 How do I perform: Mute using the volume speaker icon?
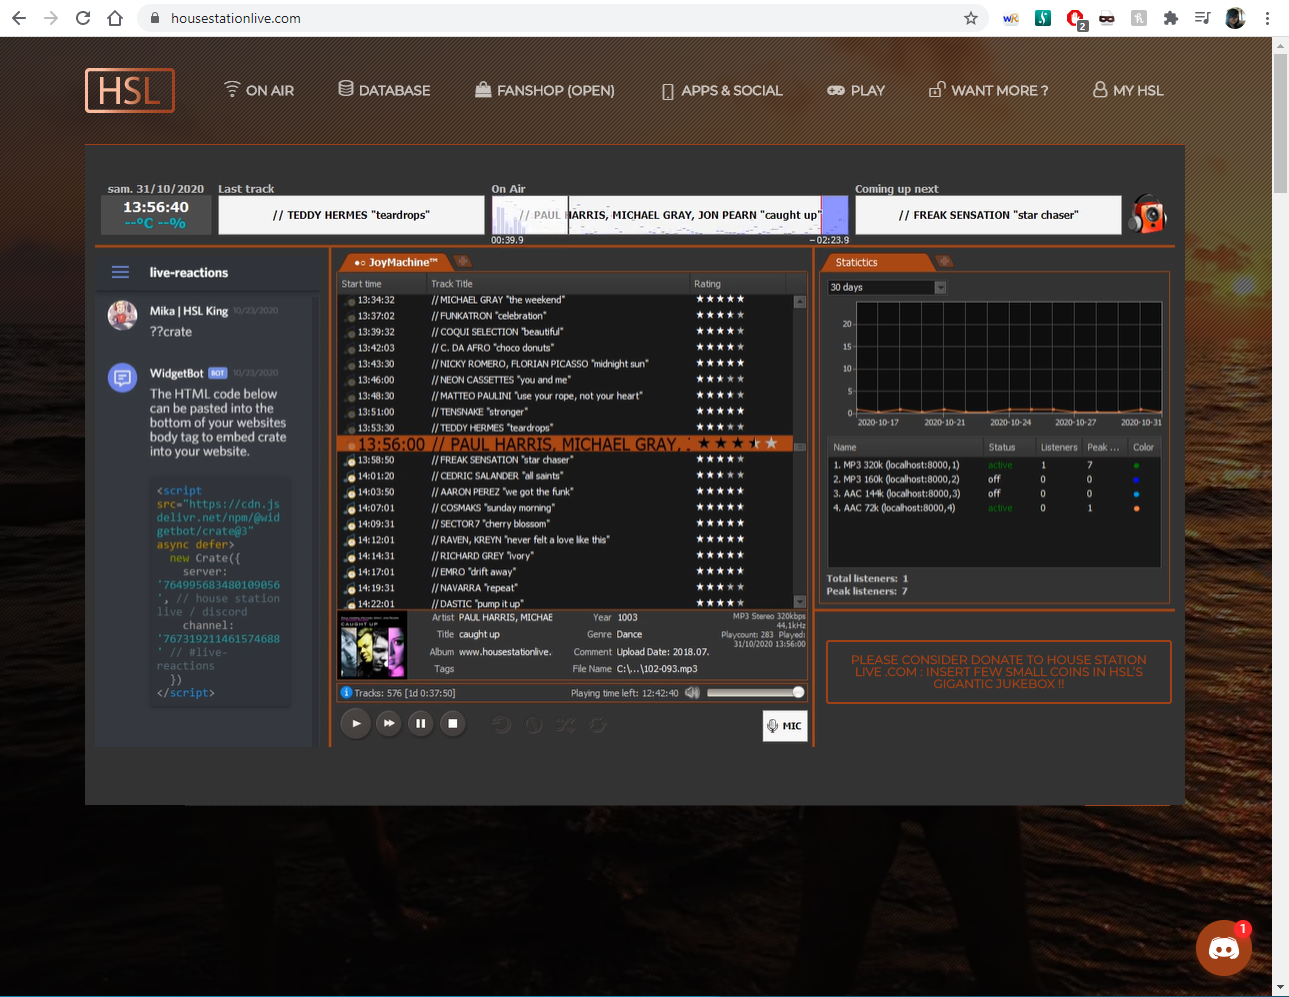[692, 692]
